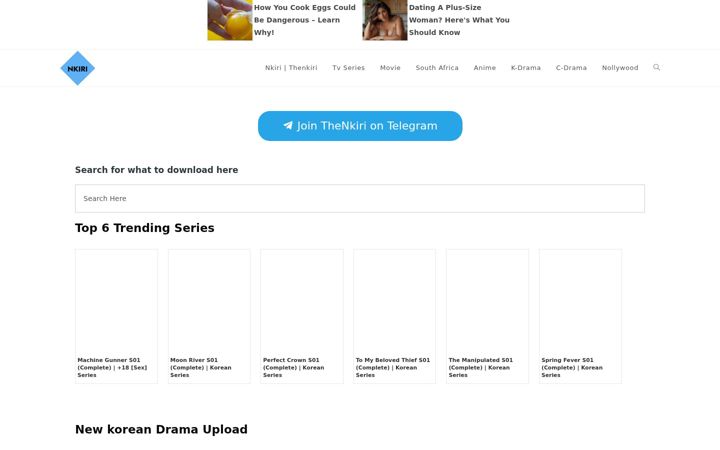Go to C-Drama menu item
This screenshot has width=720, height=450.
tap(571, 68)
